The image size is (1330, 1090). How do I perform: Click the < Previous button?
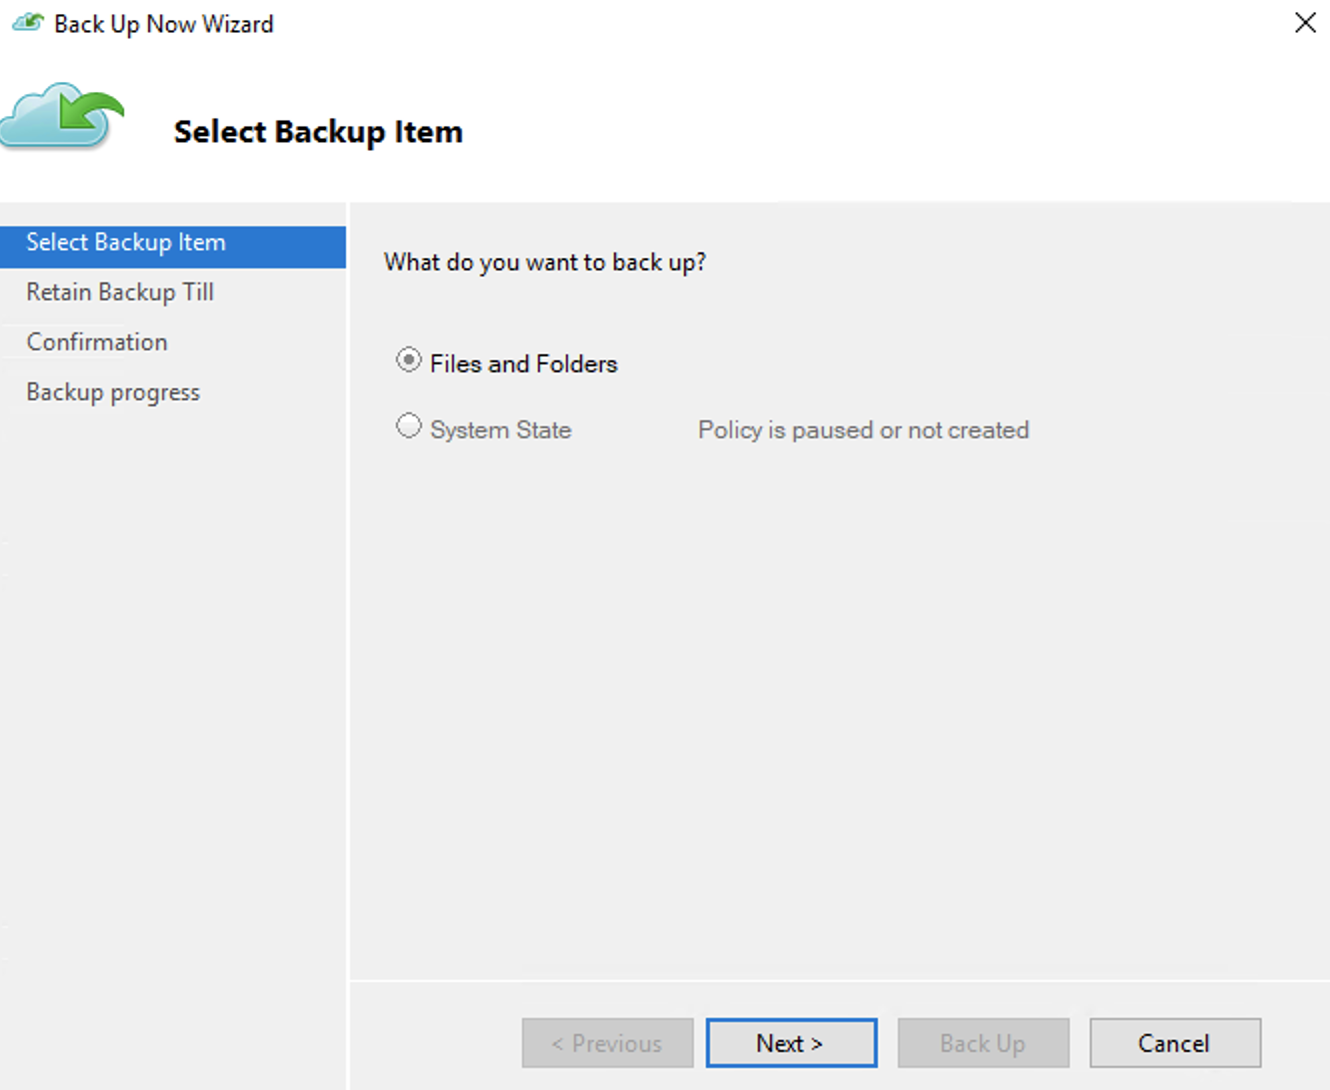click(x=607, y=1043)
